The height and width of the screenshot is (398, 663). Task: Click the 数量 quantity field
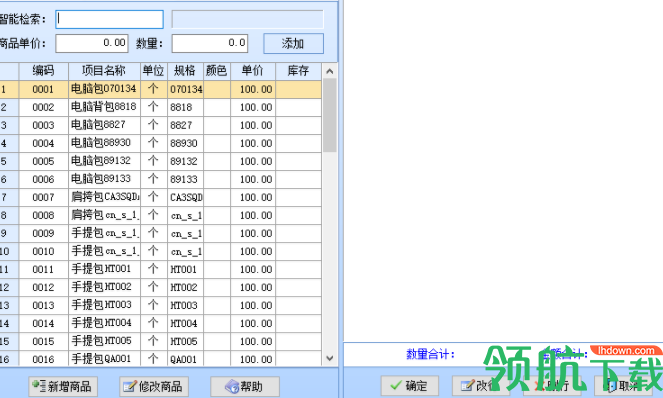pyautogui.click(x=210, y=44)
